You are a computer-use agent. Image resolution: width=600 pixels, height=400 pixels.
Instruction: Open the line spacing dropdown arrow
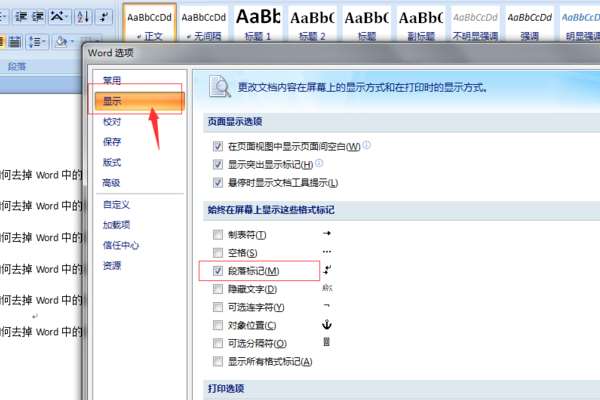pyautogui.click(x=44, y=42)
